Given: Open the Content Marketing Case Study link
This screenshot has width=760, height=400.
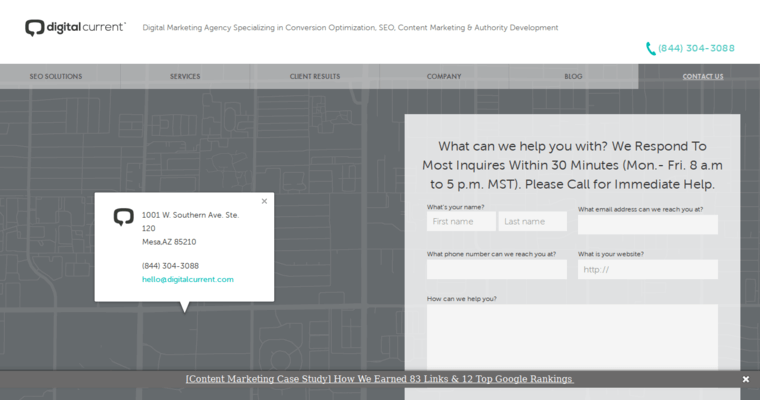Looking at the screenshot, I should point(379,379).
